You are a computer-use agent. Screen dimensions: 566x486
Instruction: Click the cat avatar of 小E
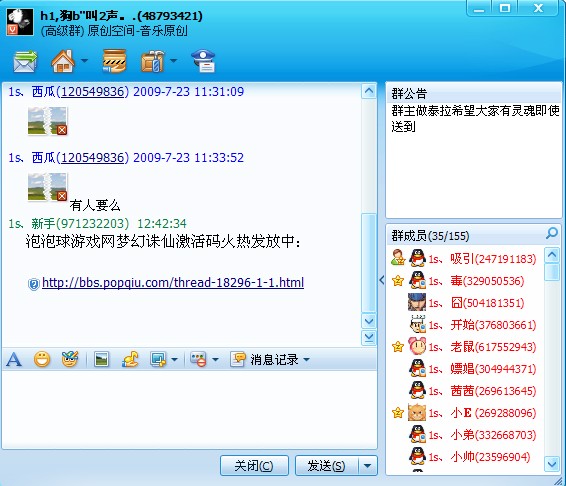[x=417, y=412]
